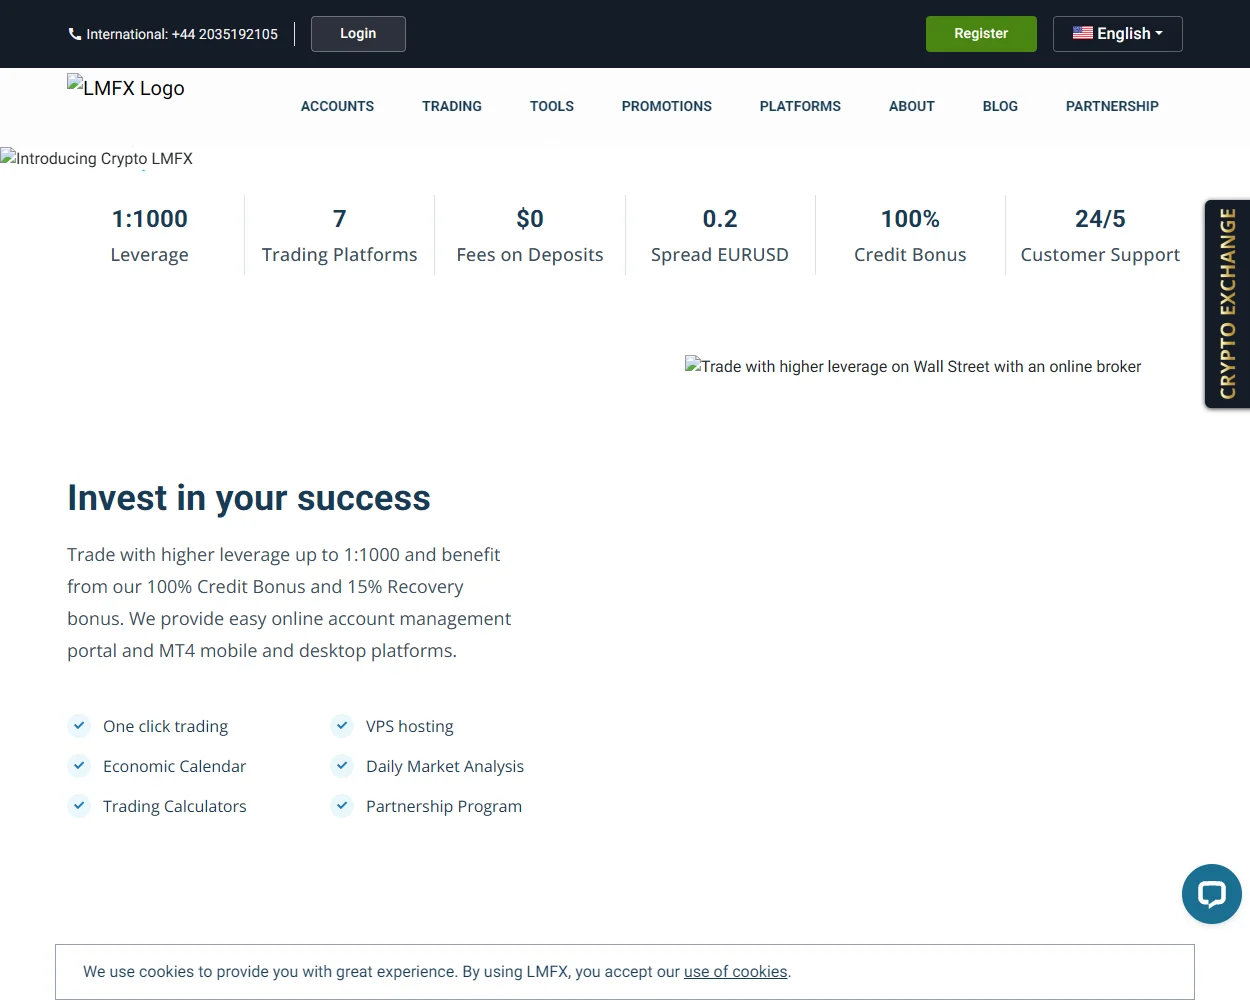This screenshot has width=1250, height=1000.
Task: Expand the Tools navigation dropdown
Action: pos(551,106)
